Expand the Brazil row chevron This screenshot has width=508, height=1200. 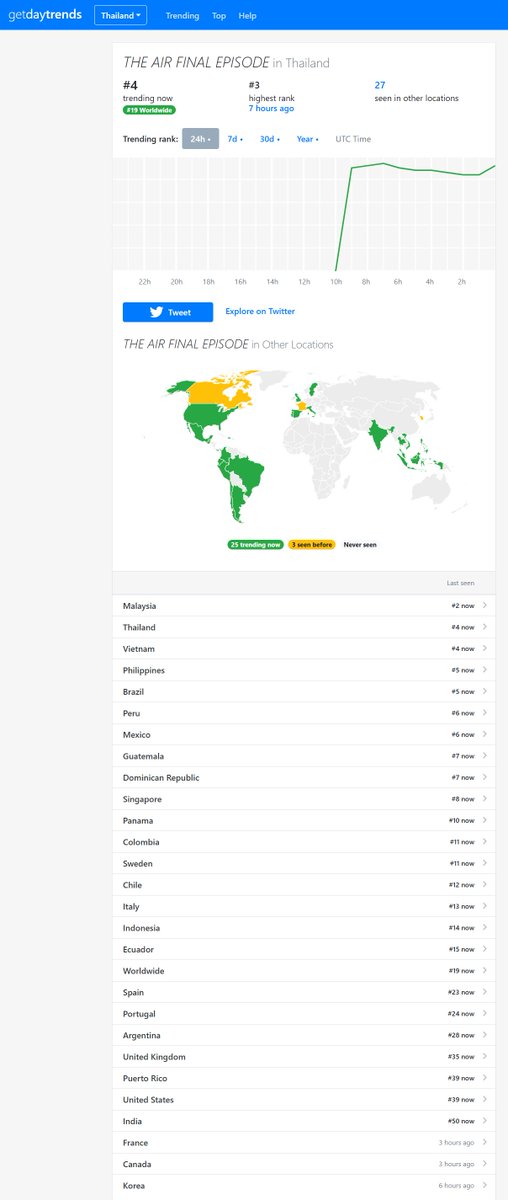(484, 692)
